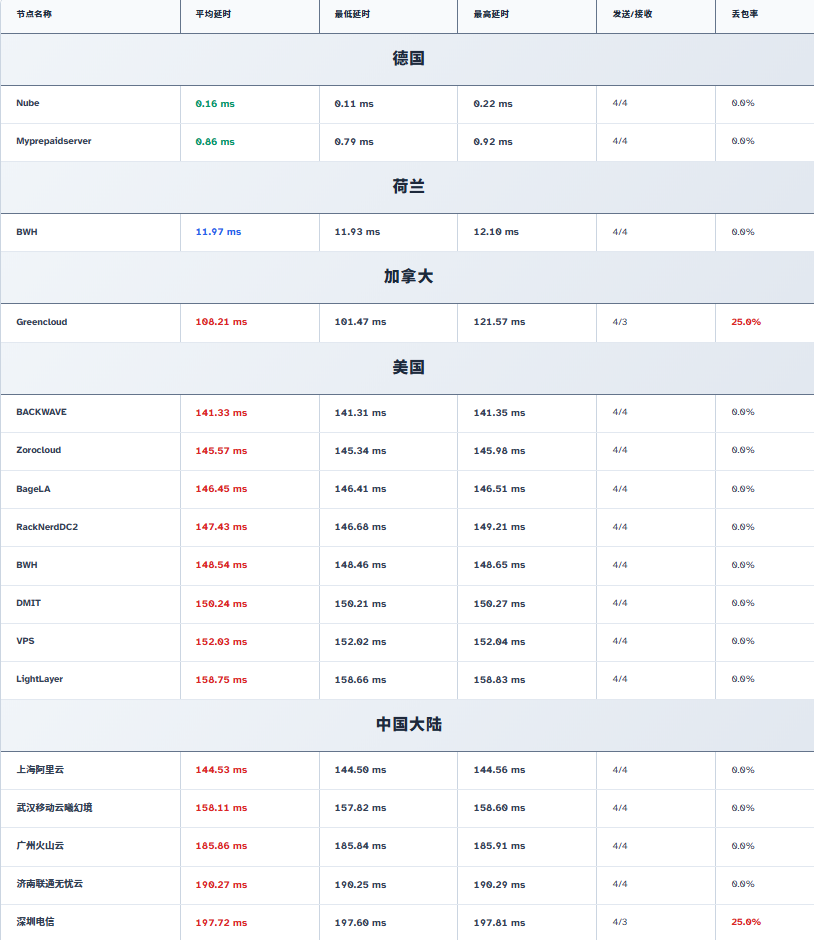Expand the 美国 group header
814x940 pixels.
coord(408,368)
